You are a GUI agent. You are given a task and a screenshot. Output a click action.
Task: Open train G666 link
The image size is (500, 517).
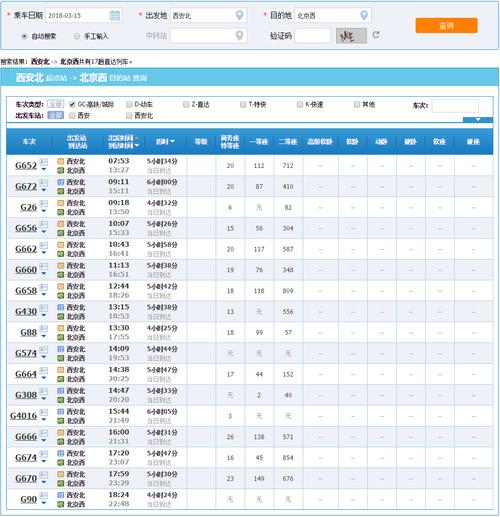[26, 436]
